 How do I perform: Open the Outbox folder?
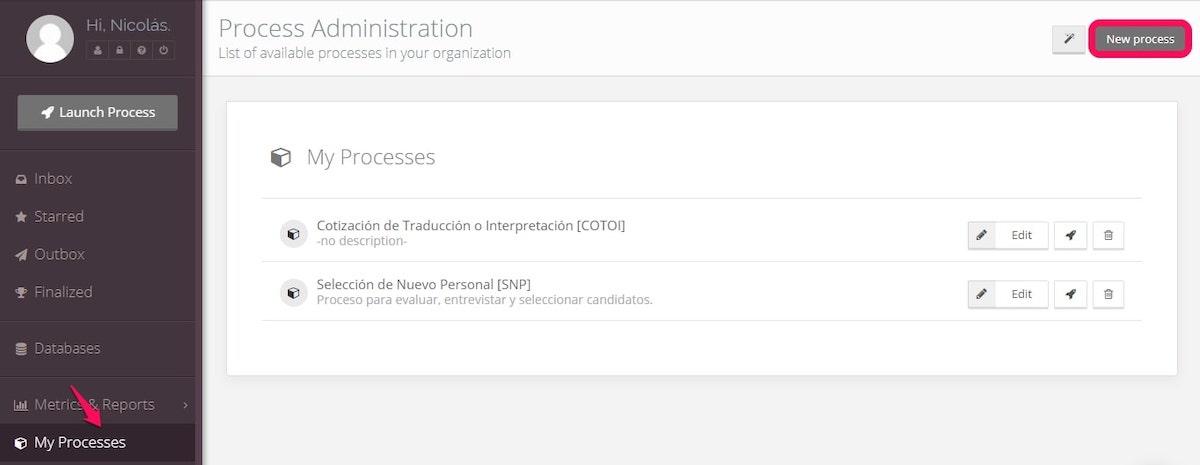[x=59, y=255]
